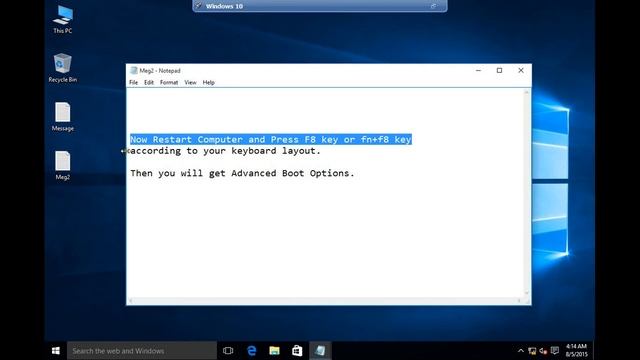The height and width of the screenshot is (360, 640).
Task: Click the line 'according to your keyboard layout.'
Action: pos(225,151)
